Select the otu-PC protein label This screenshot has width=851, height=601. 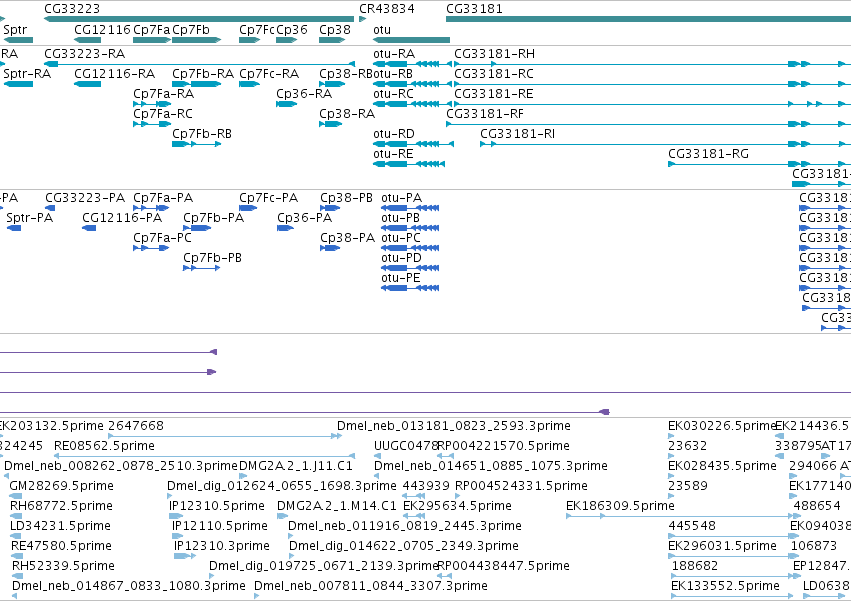(x=401, y=238)
